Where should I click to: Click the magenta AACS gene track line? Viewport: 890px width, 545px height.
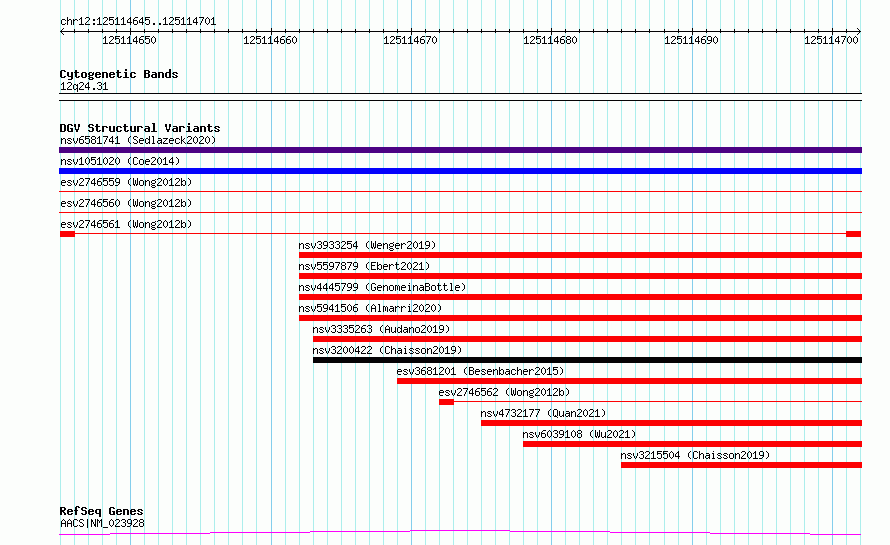[x=460, y=533]
